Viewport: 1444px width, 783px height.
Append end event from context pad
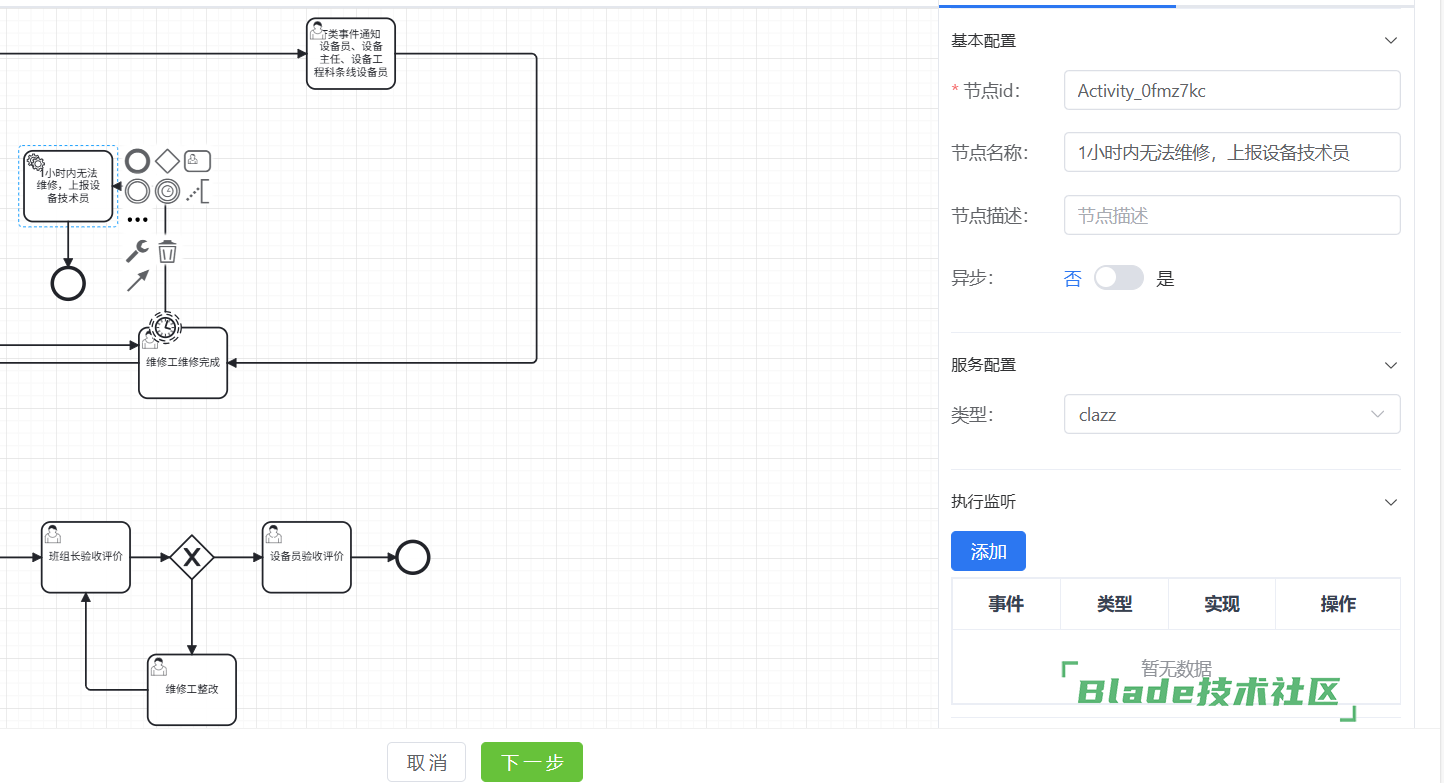(138, 161)
